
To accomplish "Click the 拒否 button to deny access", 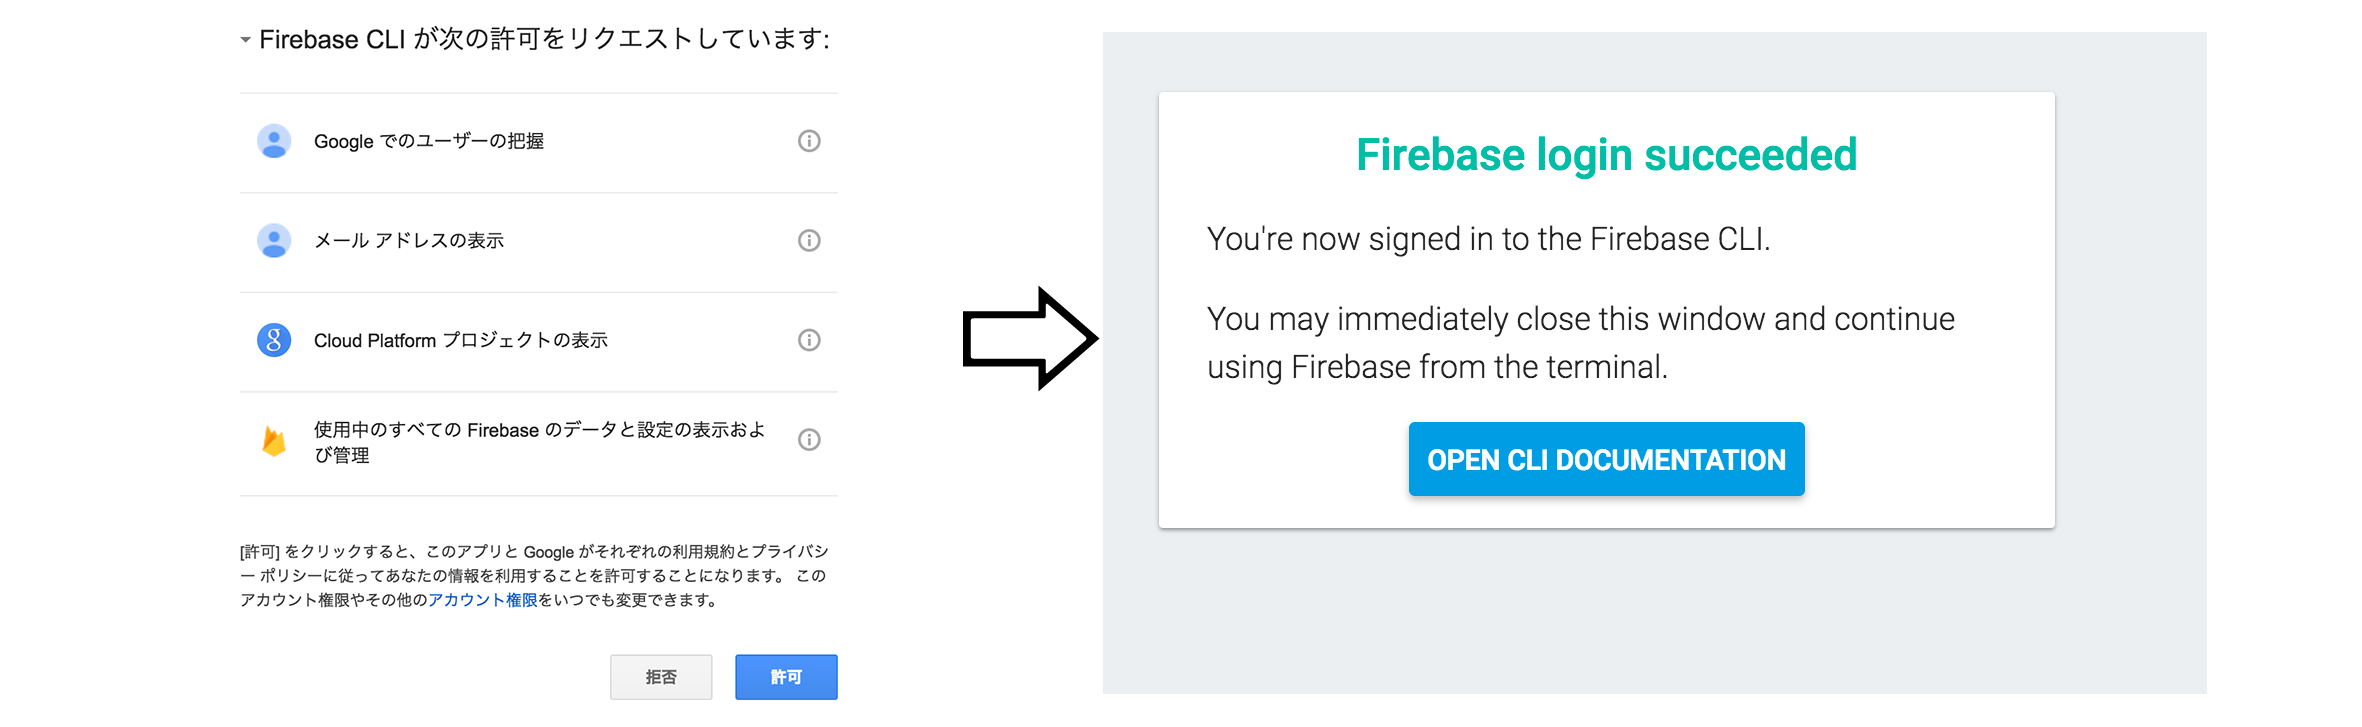I will (660, 676).
